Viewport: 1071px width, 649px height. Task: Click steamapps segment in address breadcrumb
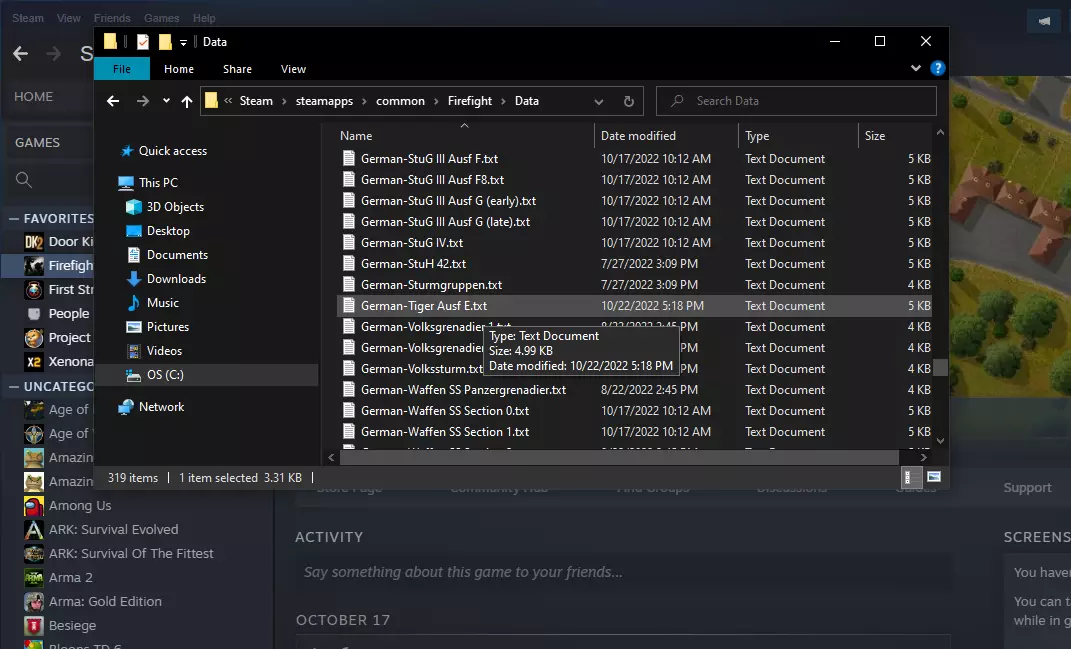tap(324, 101)
